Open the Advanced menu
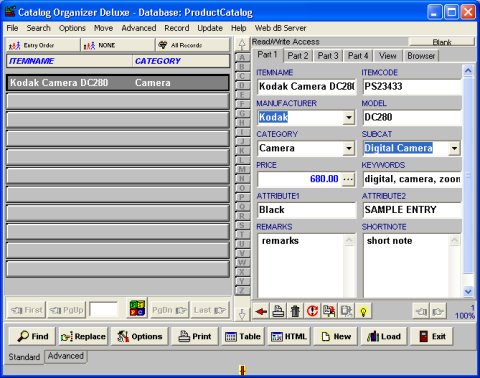 point(139,28)
